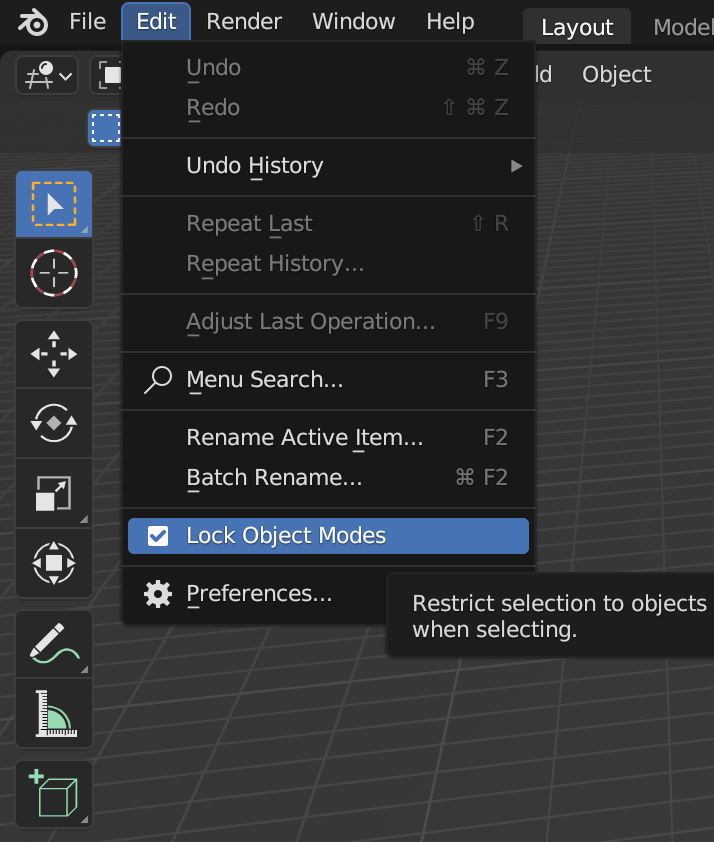714x842 pixels.
Task: Pick the Move tool
Action: 53,354
